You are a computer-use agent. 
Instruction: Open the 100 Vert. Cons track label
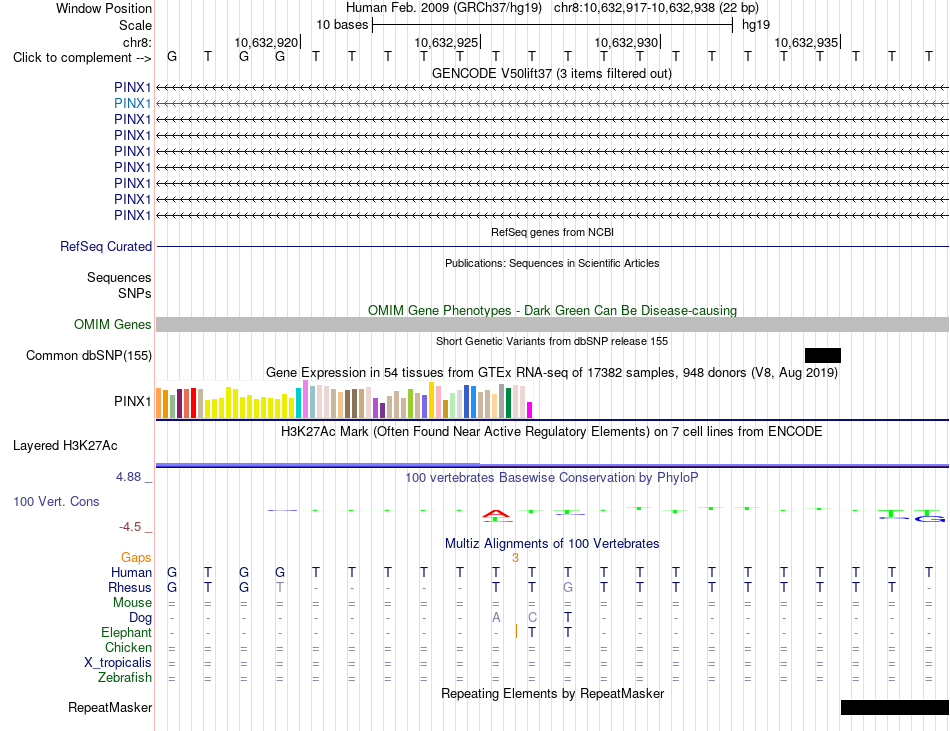pos(56,501)
